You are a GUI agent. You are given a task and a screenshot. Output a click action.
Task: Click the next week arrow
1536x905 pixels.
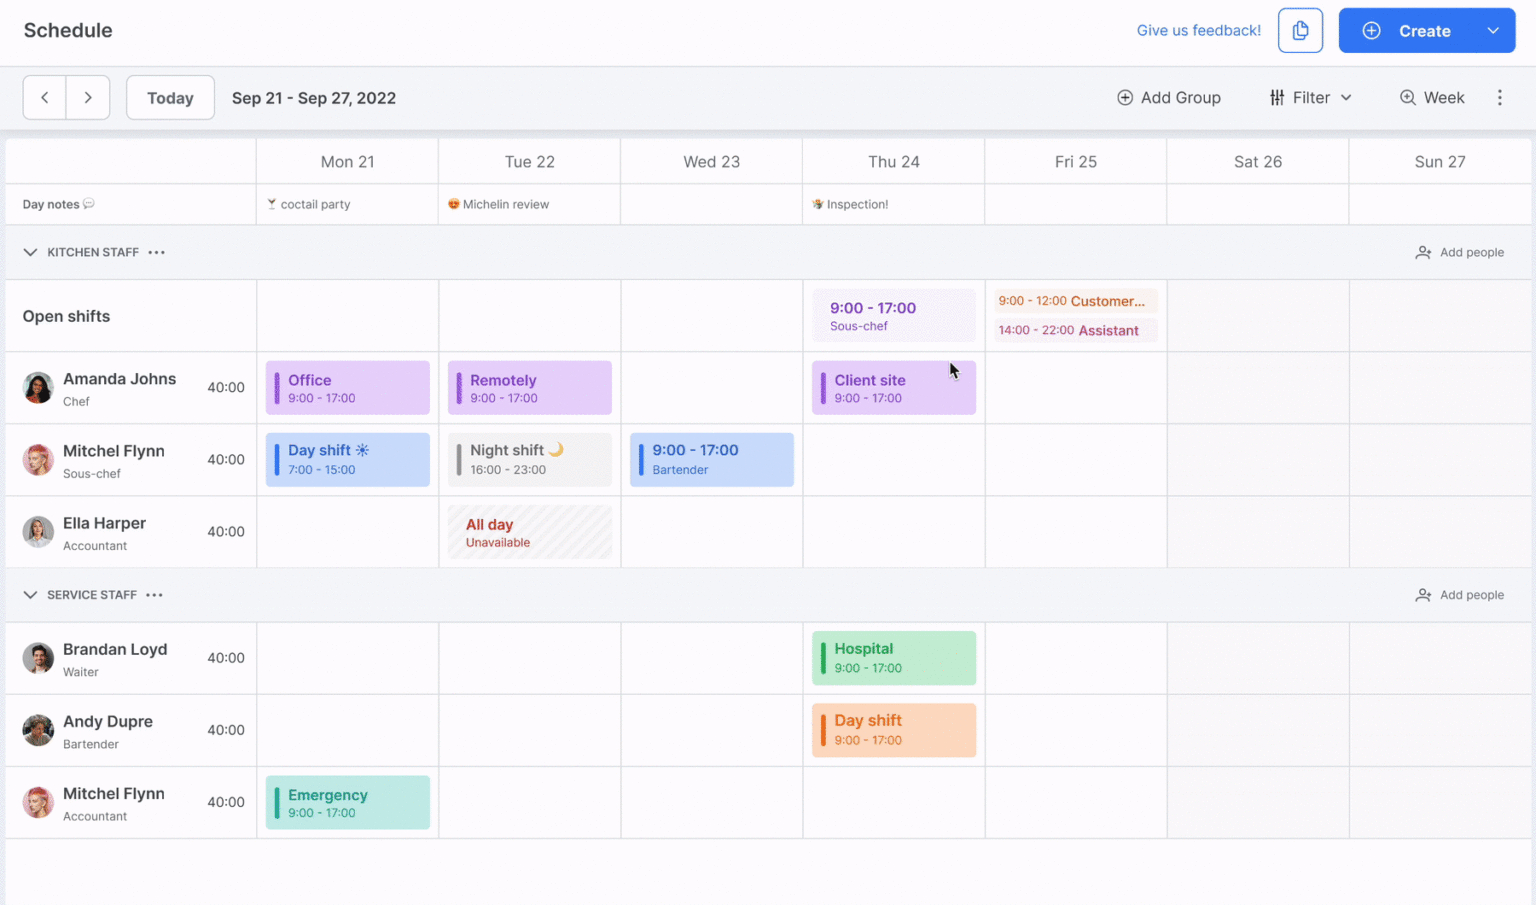pos(88,97)
